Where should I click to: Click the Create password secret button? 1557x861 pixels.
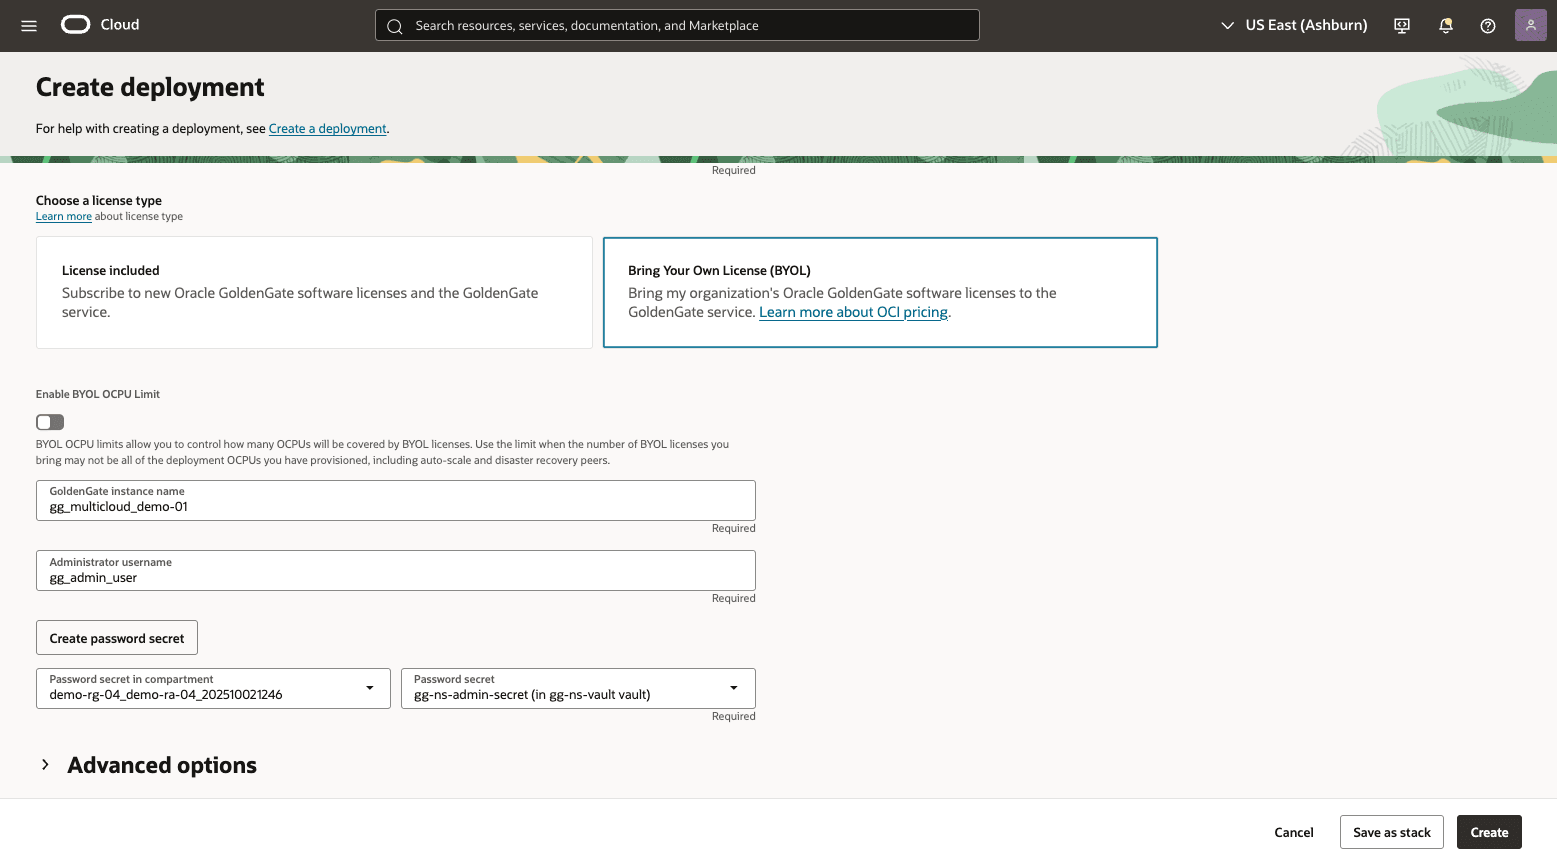(x=116, y=637)
